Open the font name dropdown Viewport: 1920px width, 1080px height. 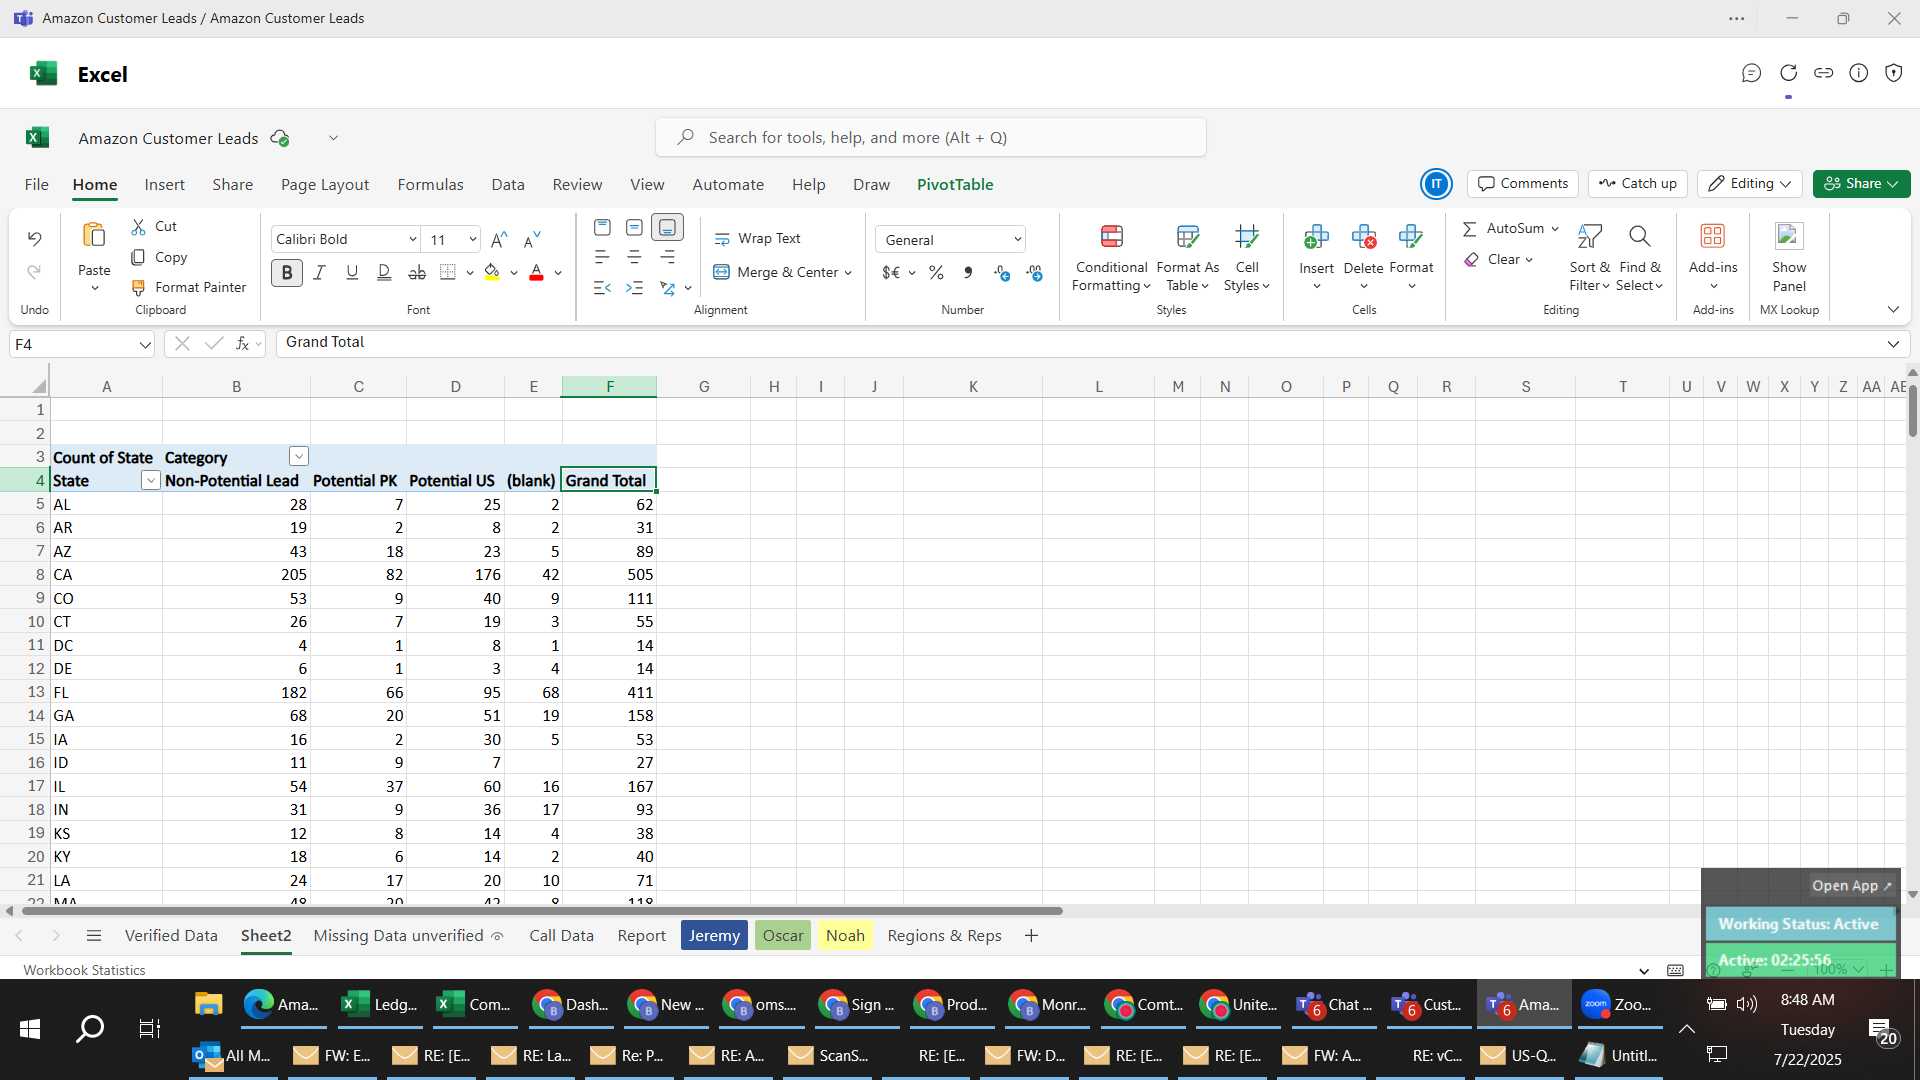(412, 239)
